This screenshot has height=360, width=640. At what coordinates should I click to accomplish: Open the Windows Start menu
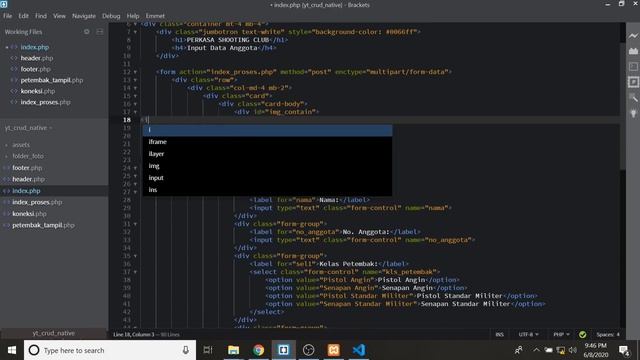[12, 350]
